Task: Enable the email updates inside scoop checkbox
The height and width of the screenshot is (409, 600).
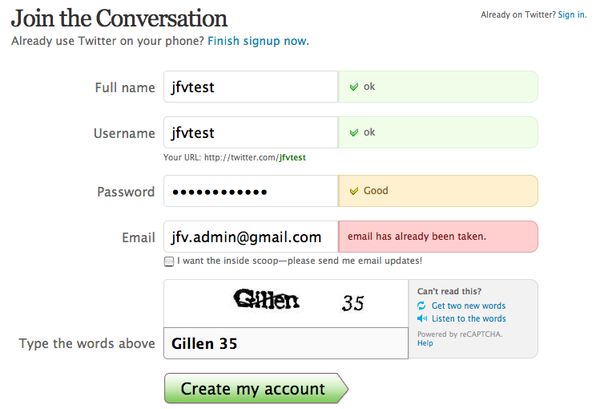Action: coord(169,261)
